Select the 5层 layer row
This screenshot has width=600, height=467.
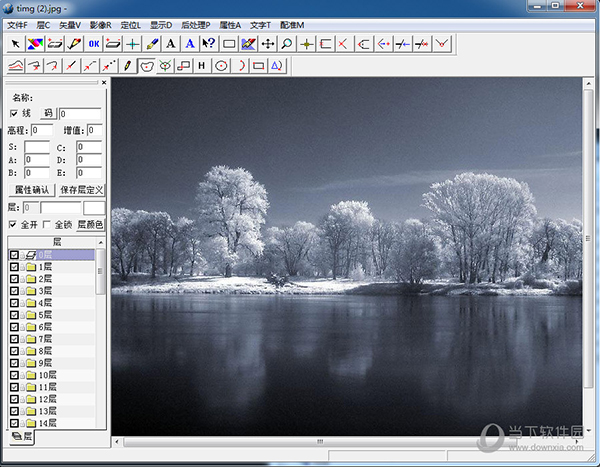click(x=52, y=315)
